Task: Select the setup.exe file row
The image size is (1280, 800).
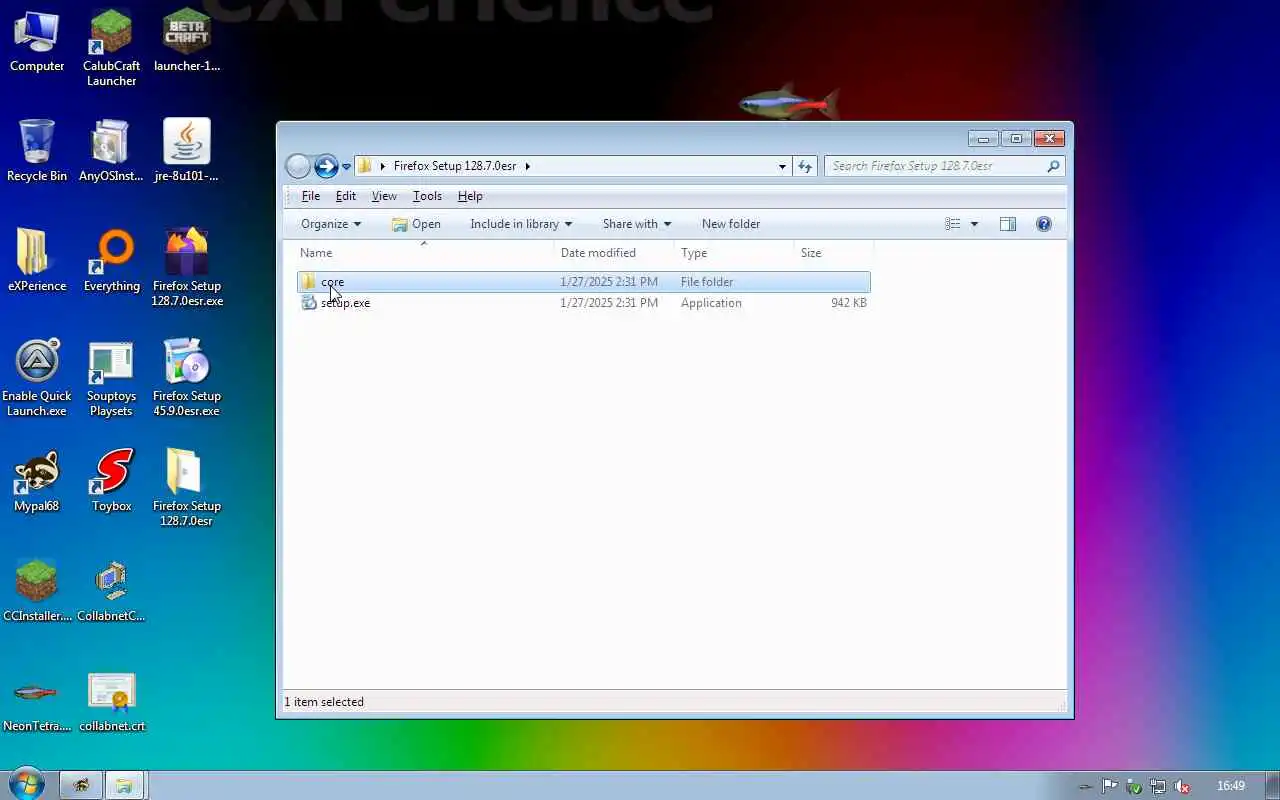Action: (x=583, y=303)
